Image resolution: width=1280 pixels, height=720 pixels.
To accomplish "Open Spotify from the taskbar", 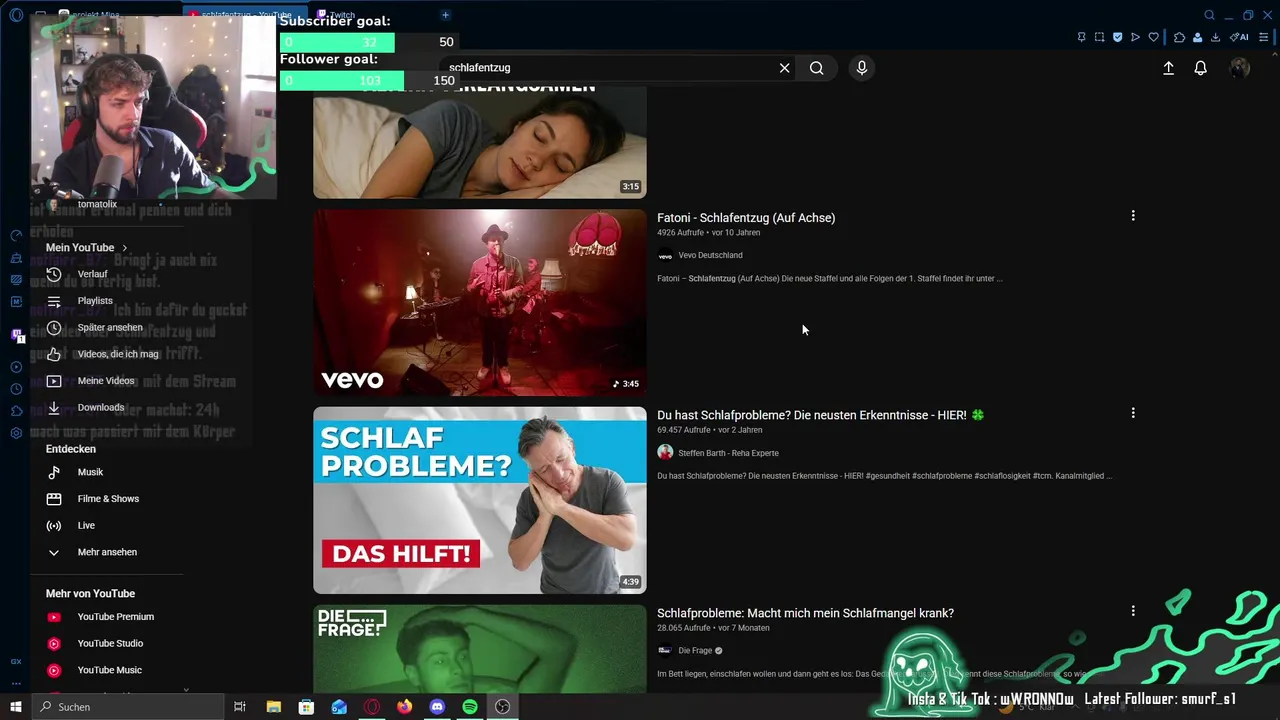I will [470, 707].
